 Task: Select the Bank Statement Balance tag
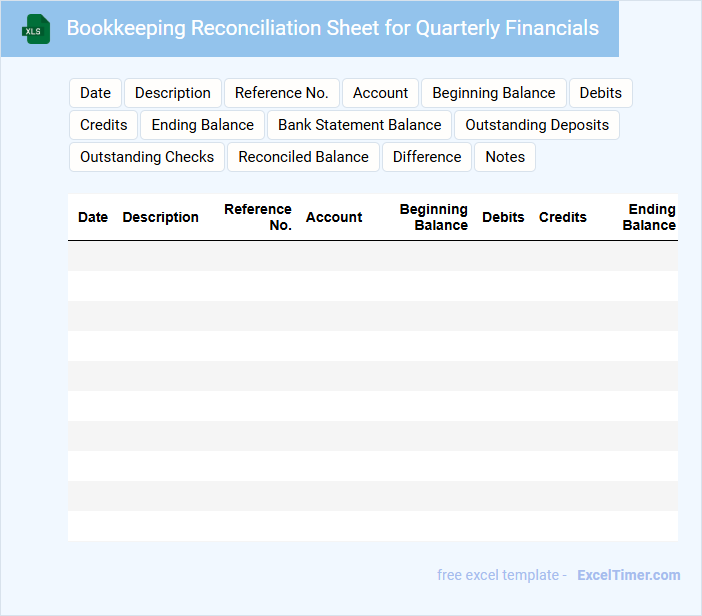pos(359,125)
